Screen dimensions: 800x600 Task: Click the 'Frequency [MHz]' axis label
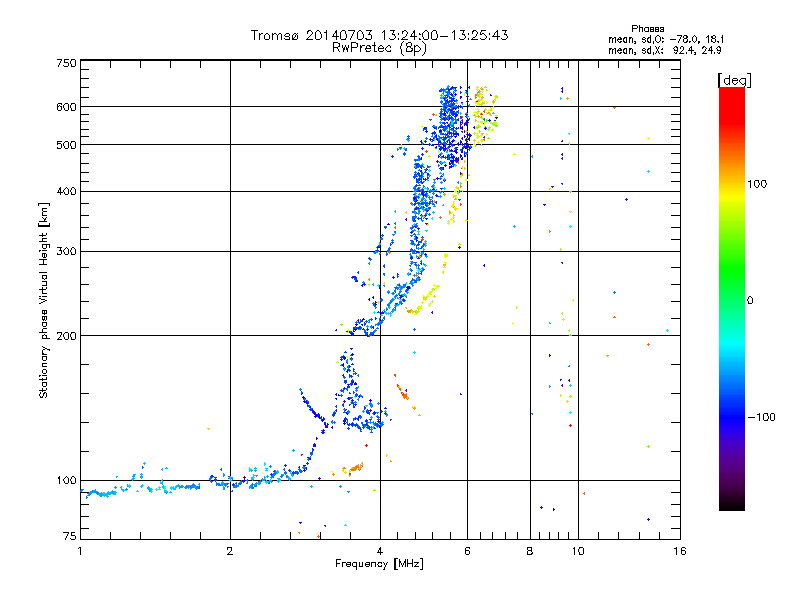point(379,564)
